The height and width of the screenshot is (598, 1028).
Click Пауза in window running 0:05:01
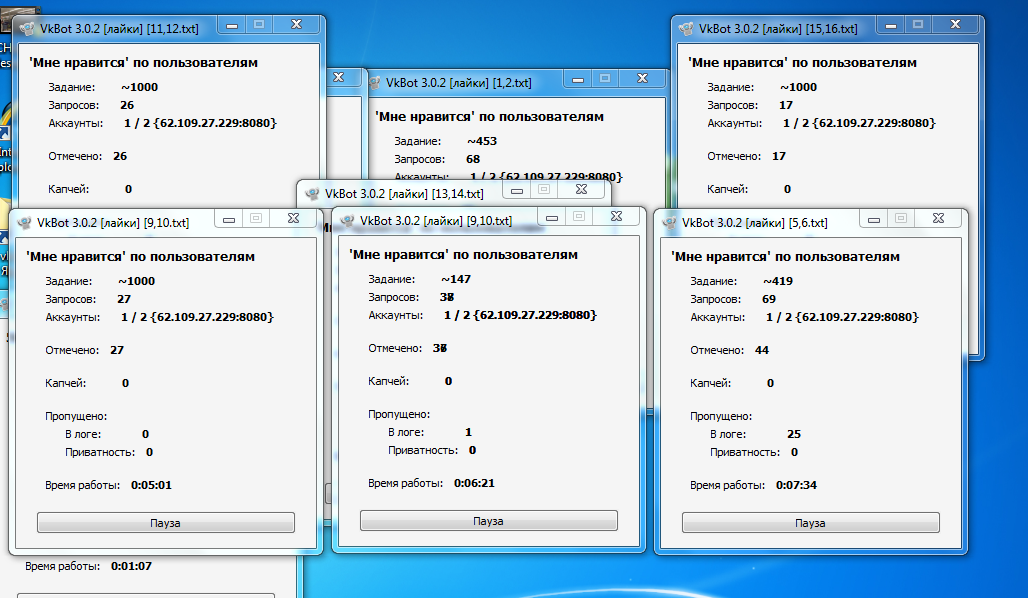click(165, 523)
